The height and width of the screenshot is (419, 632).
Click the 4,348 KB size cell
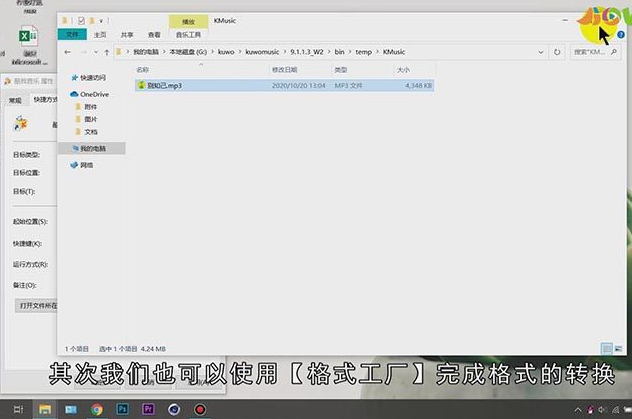418,85
